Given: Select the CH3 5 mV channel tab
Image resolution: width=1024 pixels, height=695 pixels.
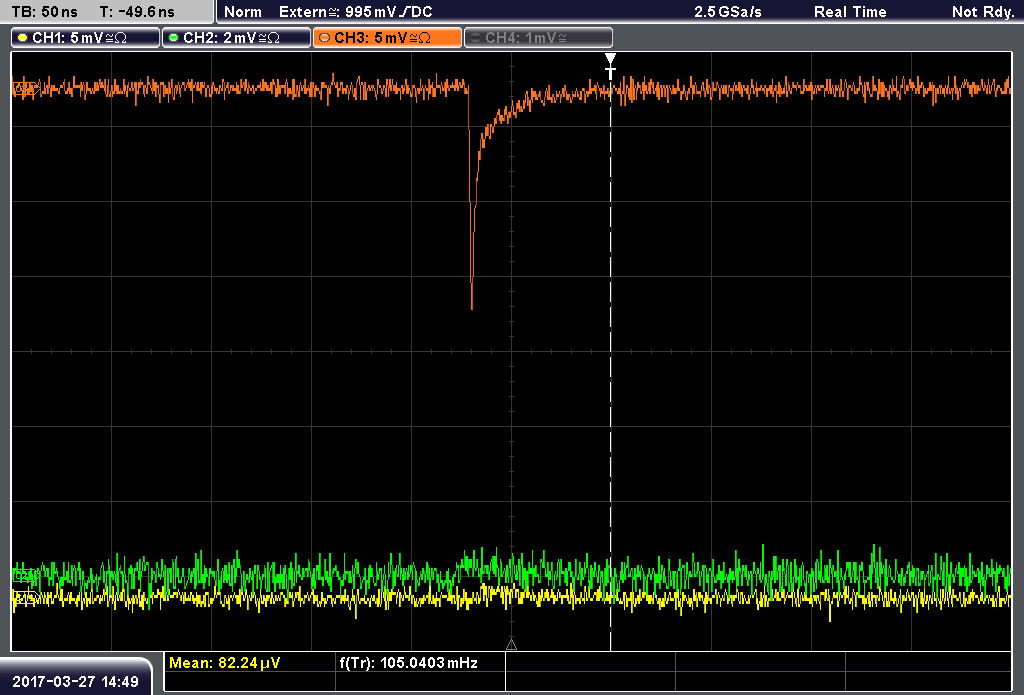Looking at the screenshot, I should click(x=387, y=38).
